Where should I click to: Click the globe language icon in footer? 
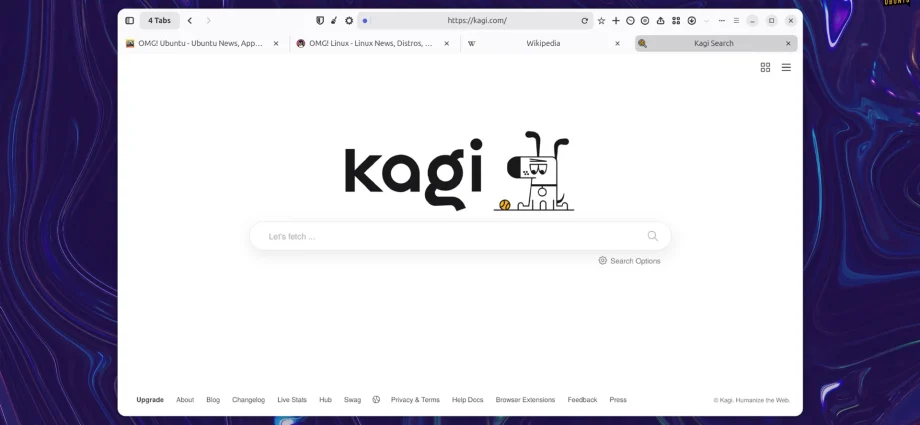click(376, 399)
